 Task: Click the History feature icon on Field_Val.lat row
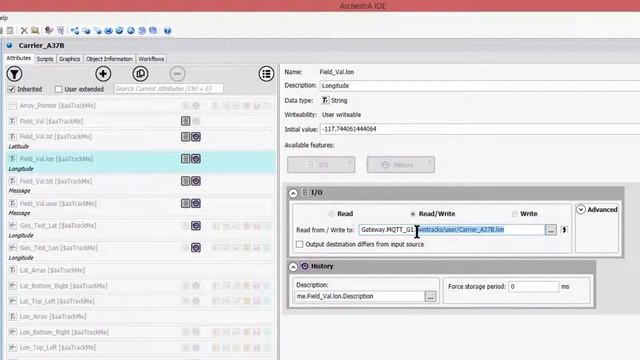[196, 137]
